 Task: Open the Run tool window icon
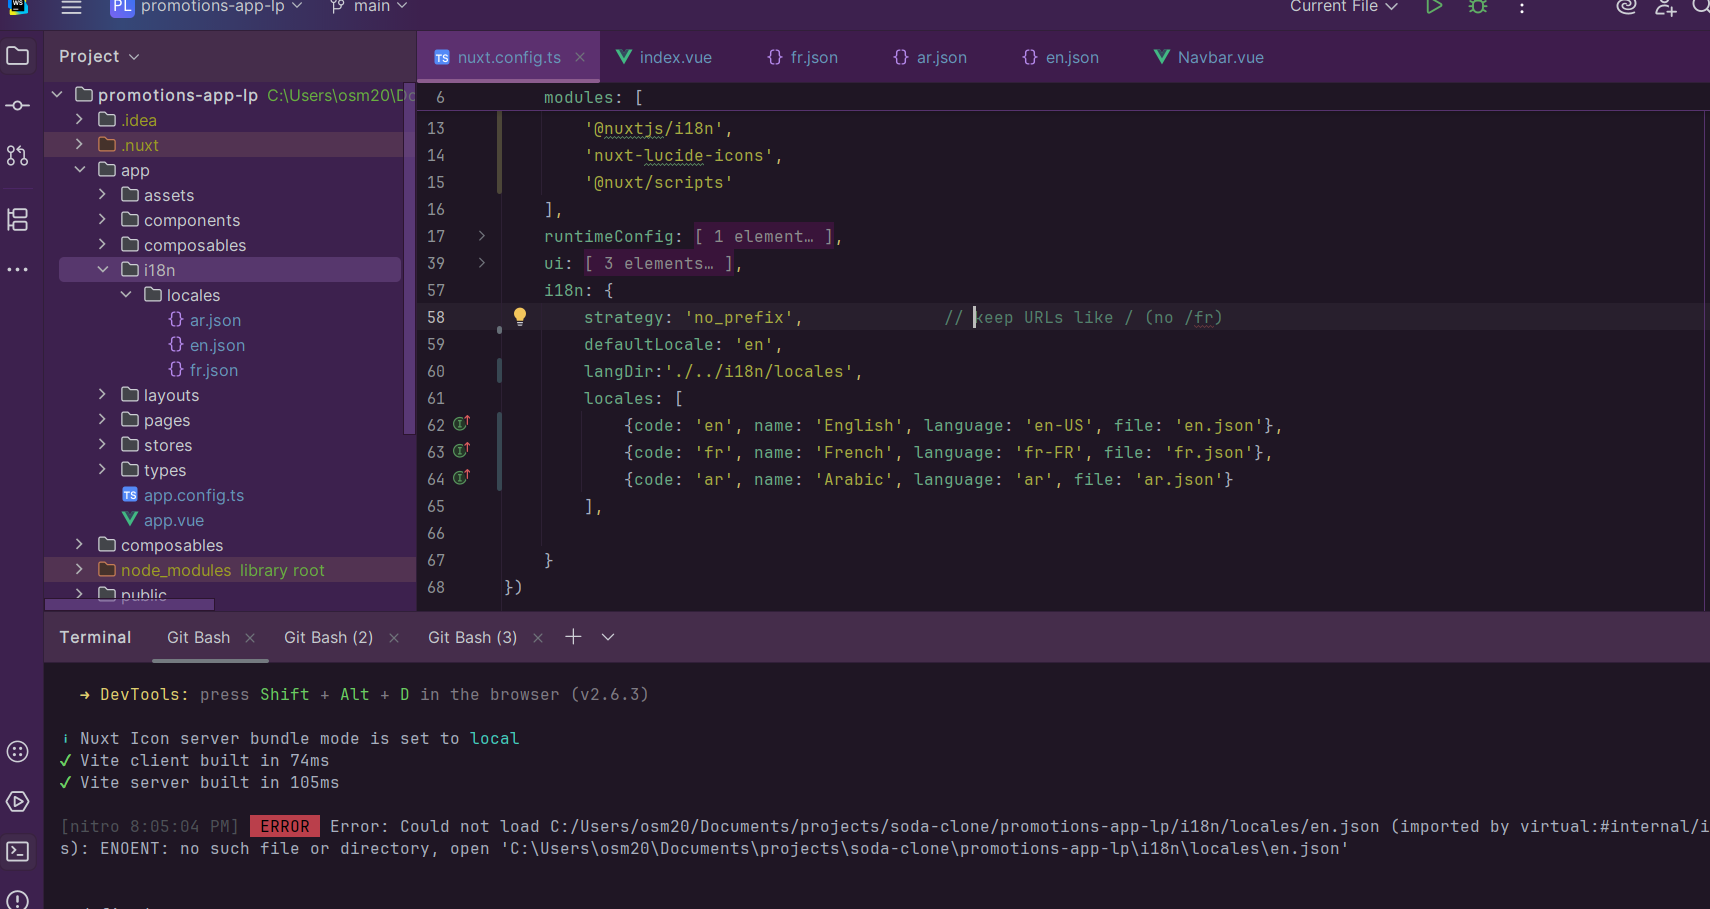pyautogui.click(x=18, y=802)
